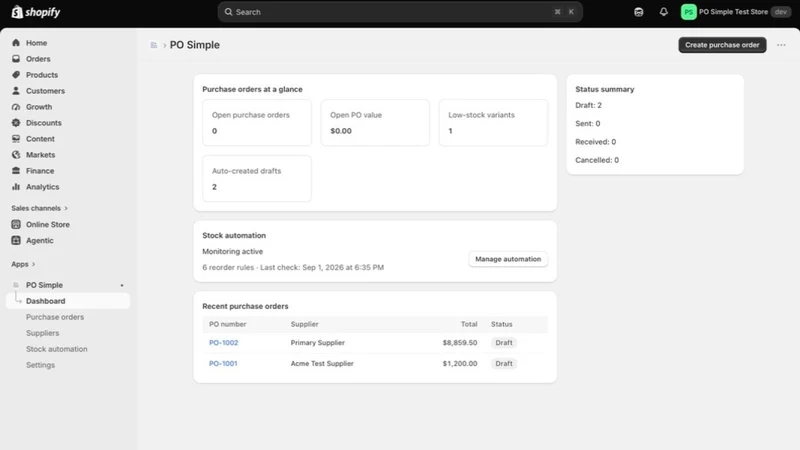Go to Orders in the sidebar
This screenshot has width=800, height=450.
pos(38,59)
